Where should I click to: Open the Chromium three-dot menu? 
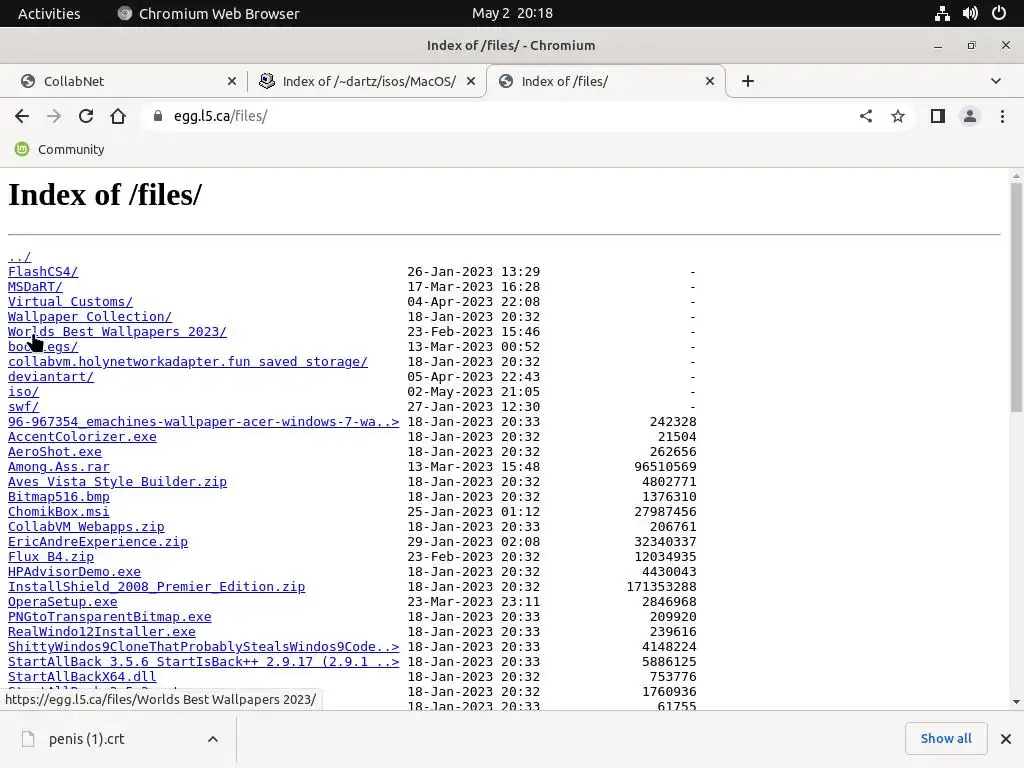1002,116
